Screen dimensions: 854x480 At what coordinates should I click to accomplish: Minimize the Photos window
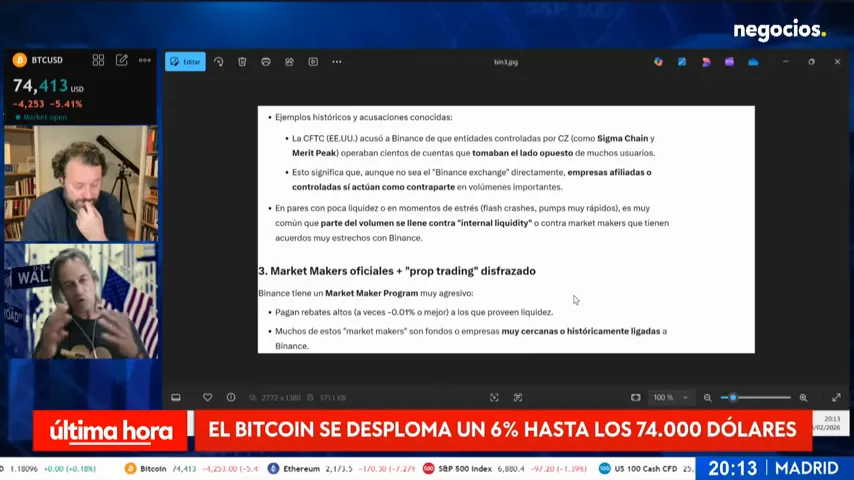786,62
